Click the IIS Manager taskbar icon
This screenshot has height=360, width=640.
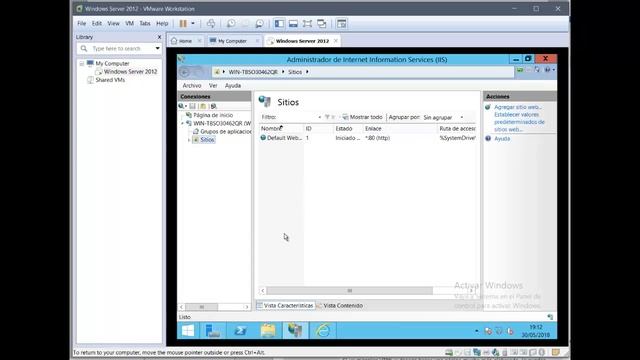295,331
